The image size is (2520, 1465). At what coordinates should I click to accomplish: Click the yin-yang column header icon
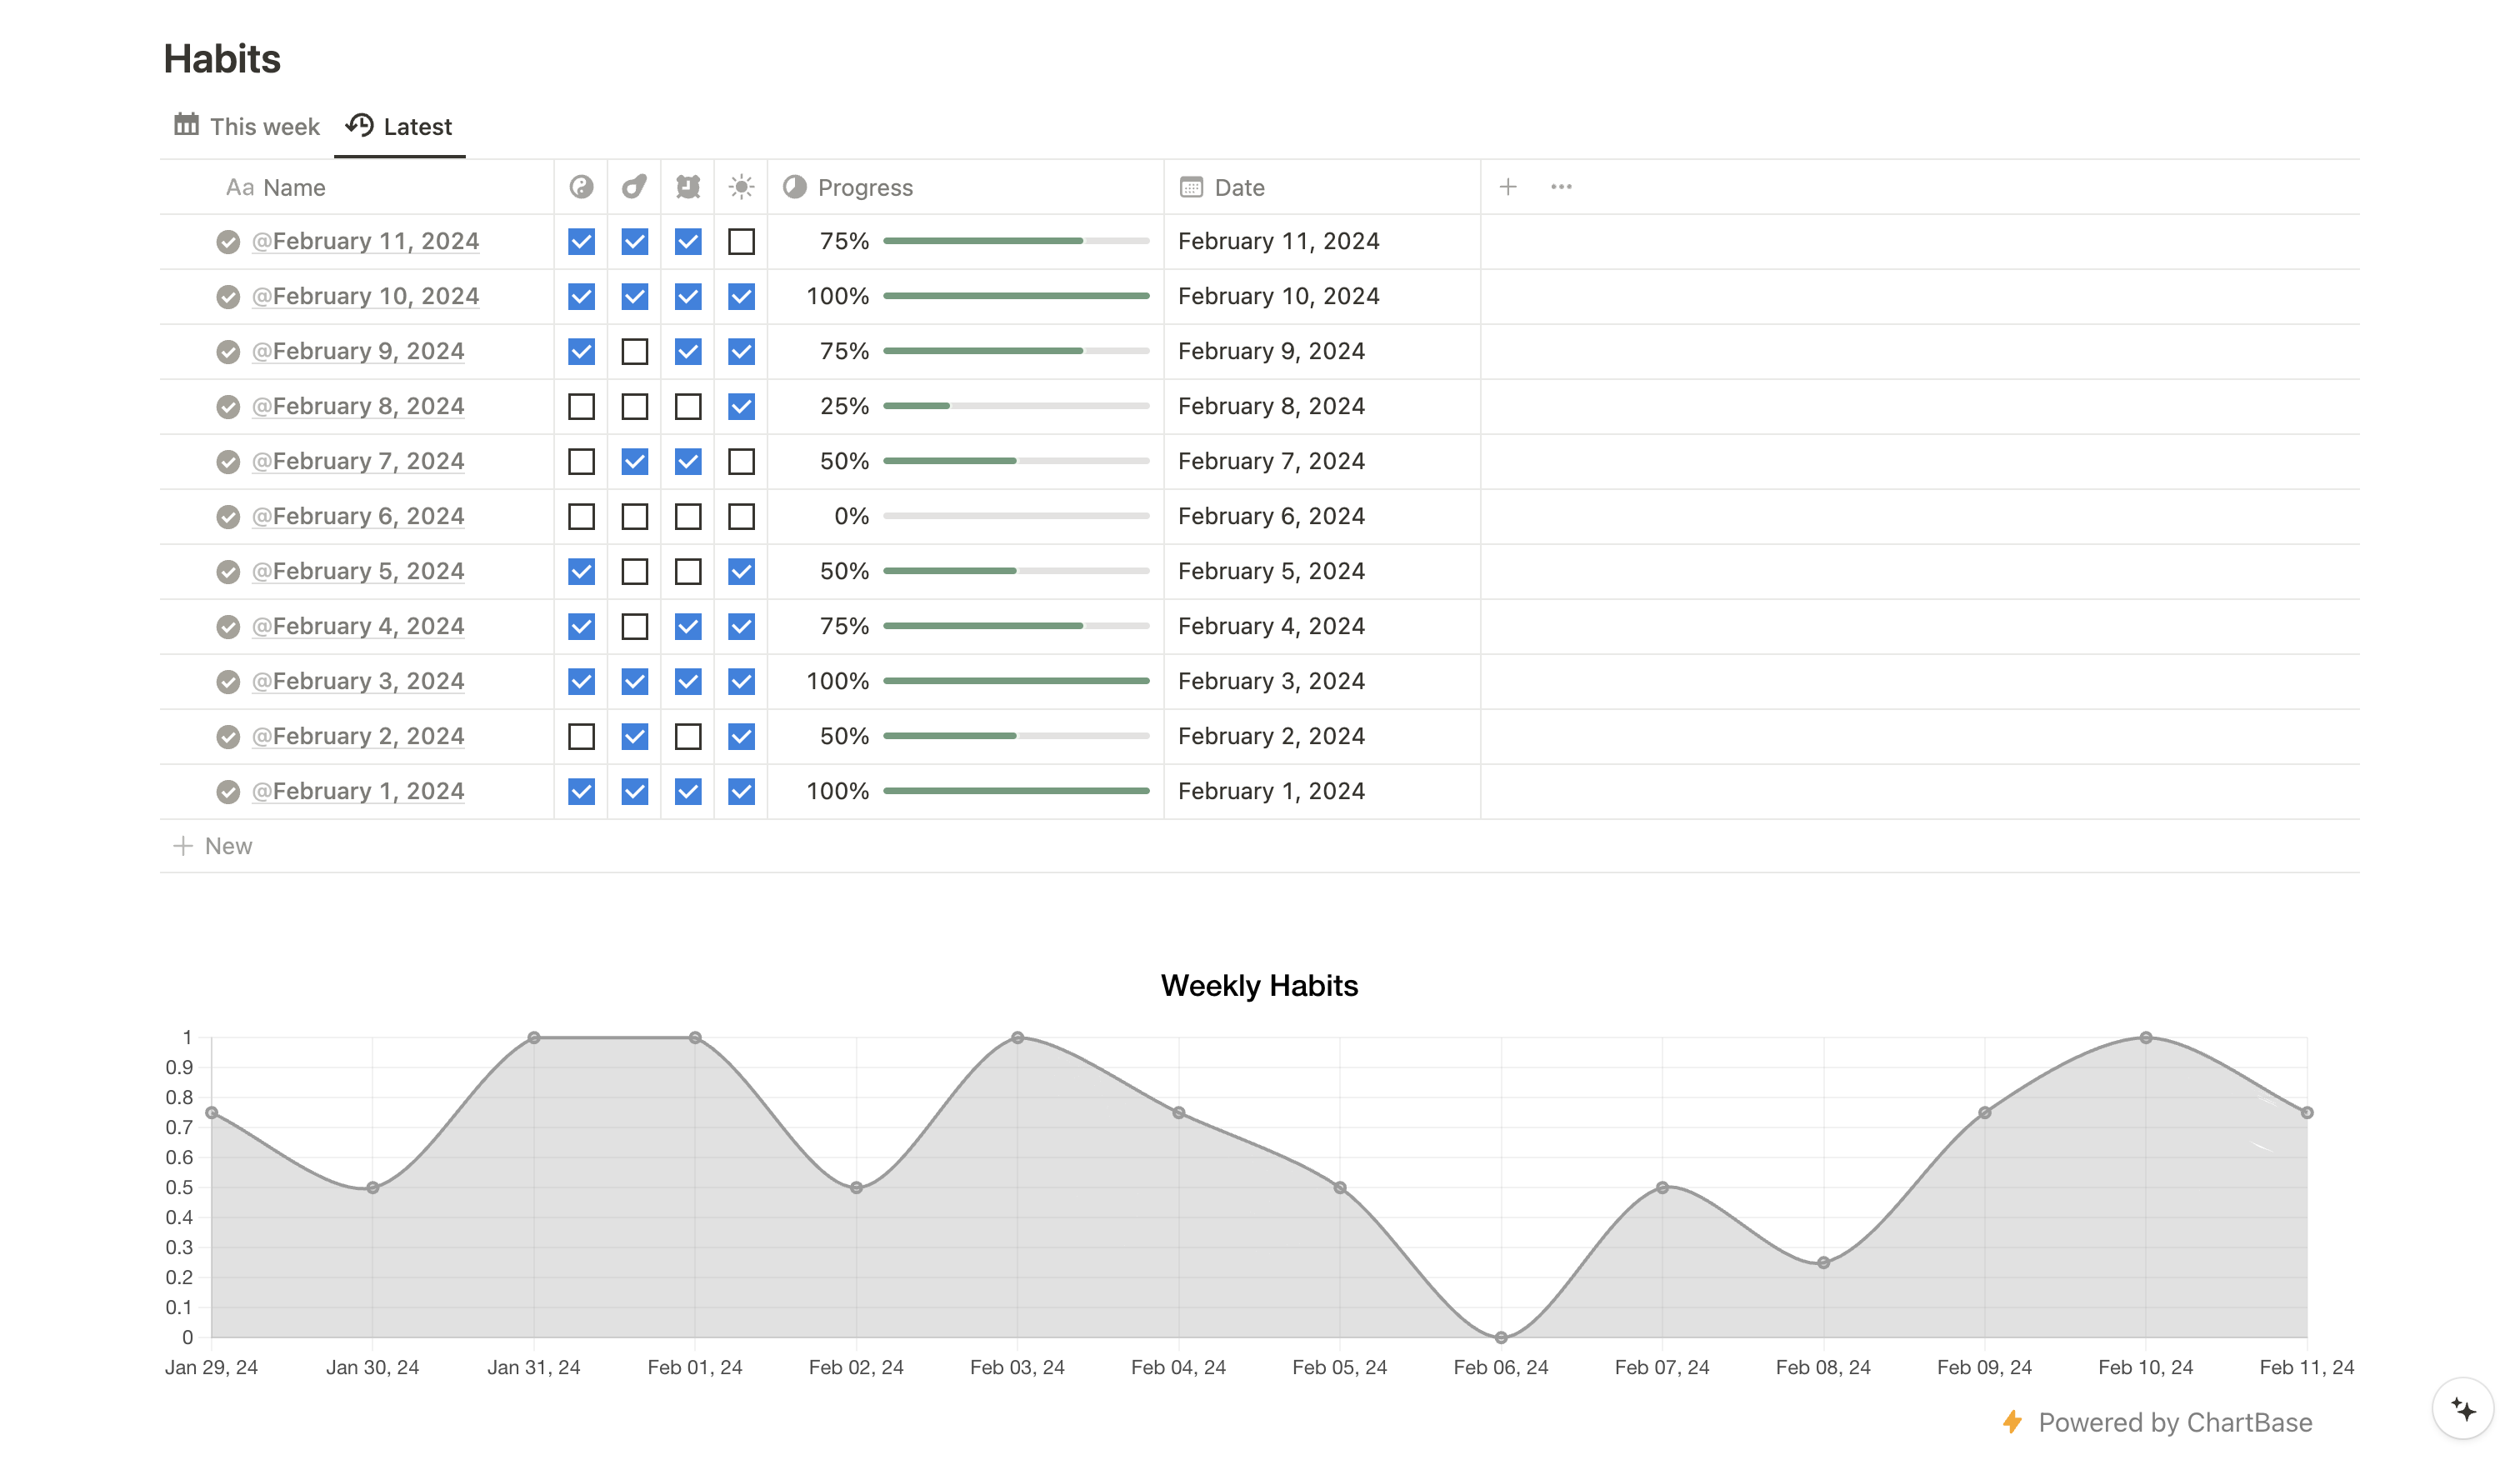point(581,187)
